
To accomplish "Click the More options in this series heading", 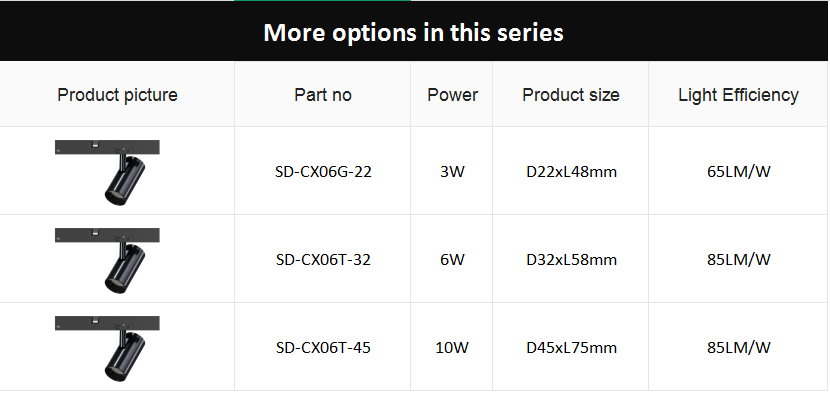I will tap(413, 32).
